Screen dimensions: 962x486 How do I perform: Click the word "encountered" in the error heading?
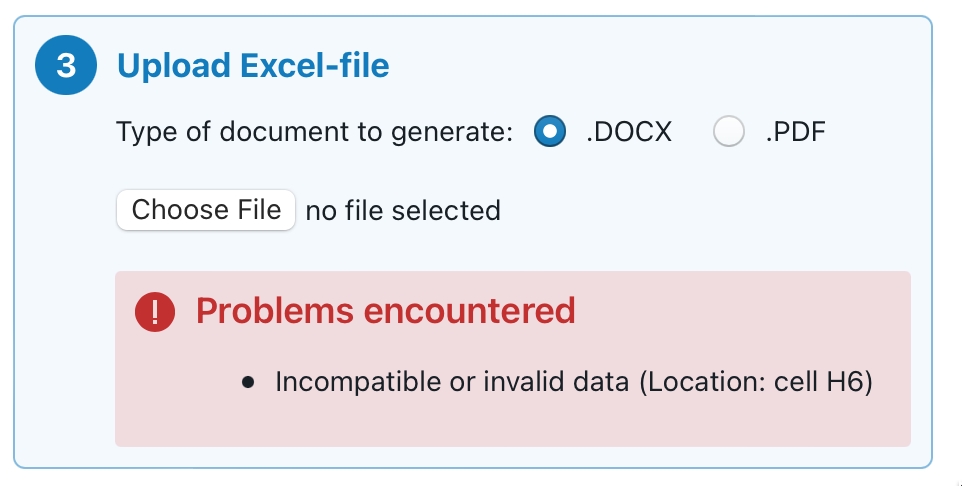pyautogui.click(x=469, y=310)
